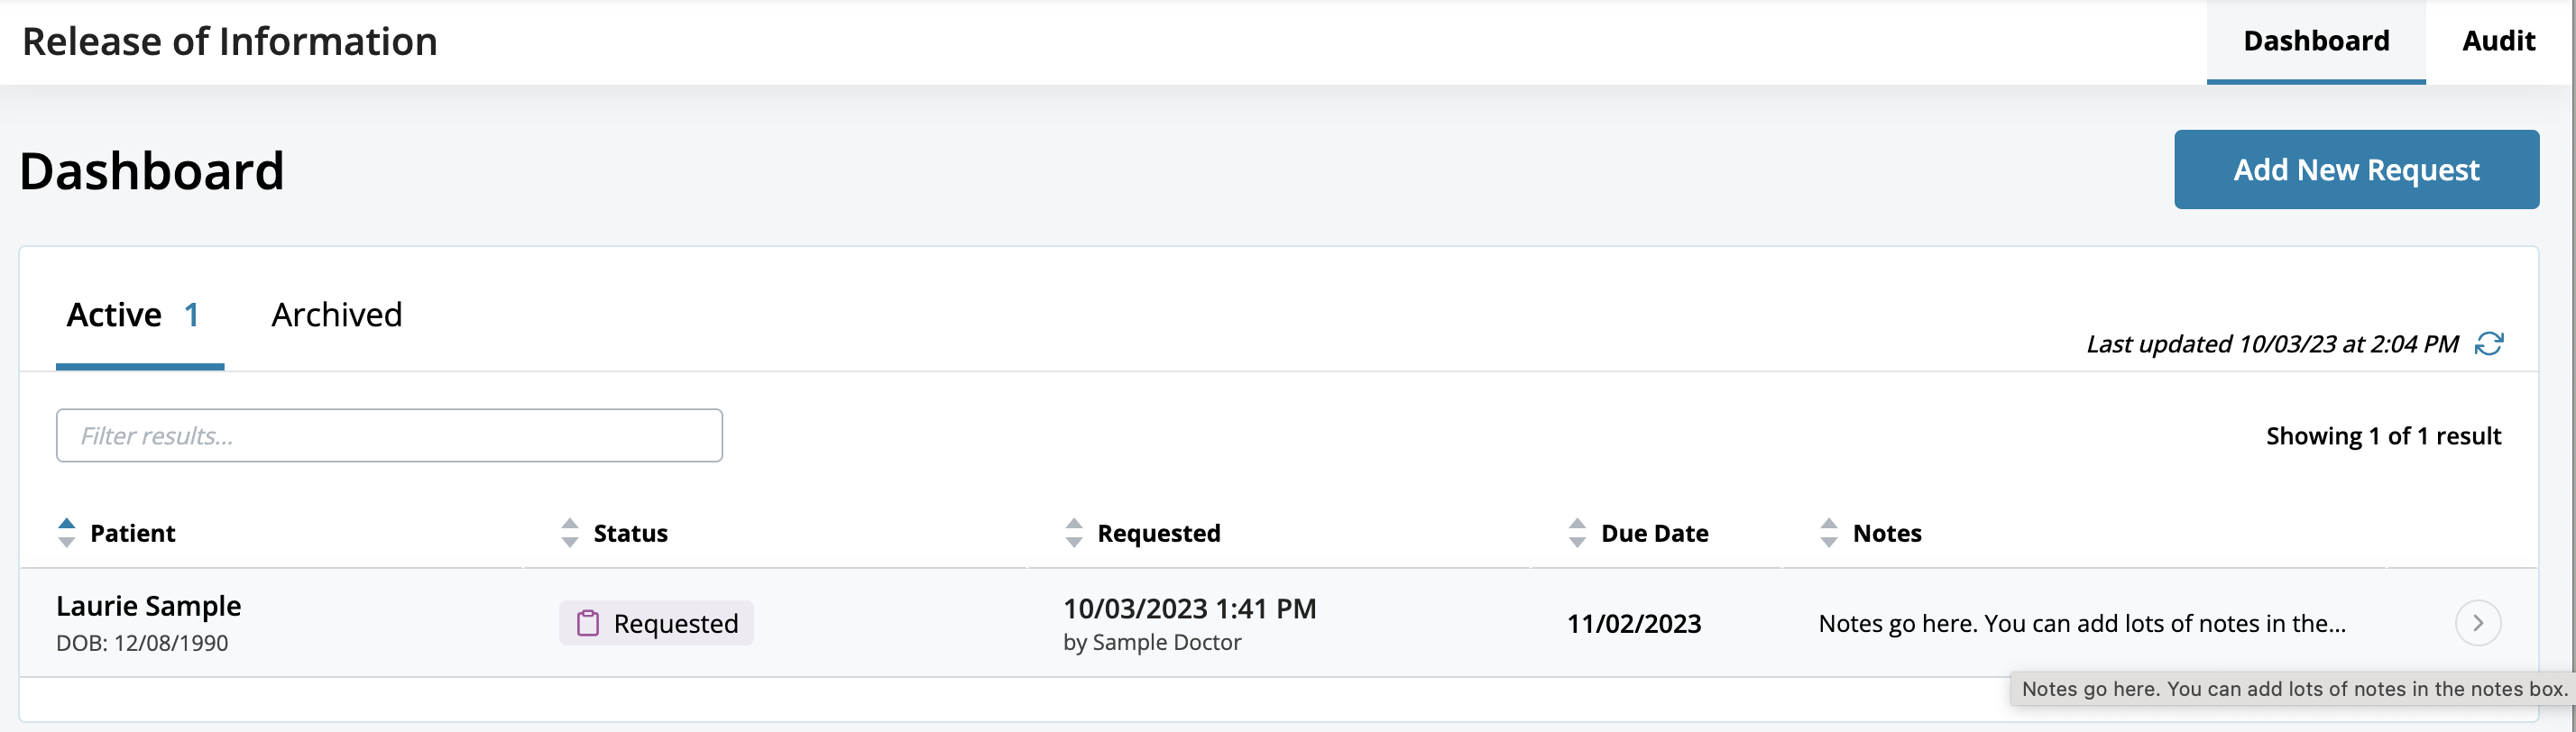Image resolution: width=2576 pixels, height=732 pixels.
Task: Sort by Patient column arrows
Action: (x=66, y=533)
